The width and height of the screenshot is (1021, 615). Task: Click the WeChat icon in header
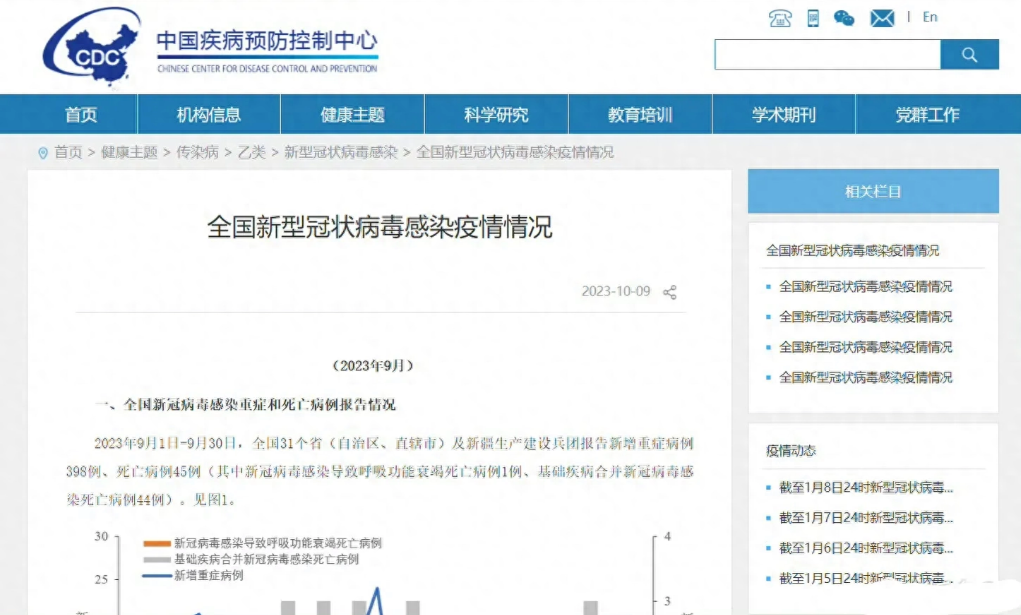point(844,18)
